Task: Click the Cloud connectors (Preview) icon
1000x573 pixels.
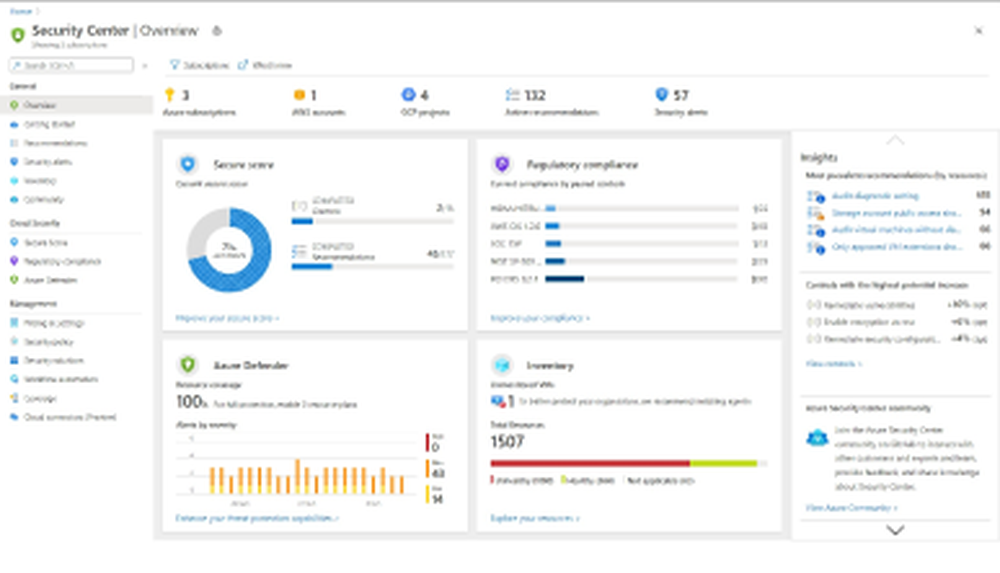Action: 14,417
